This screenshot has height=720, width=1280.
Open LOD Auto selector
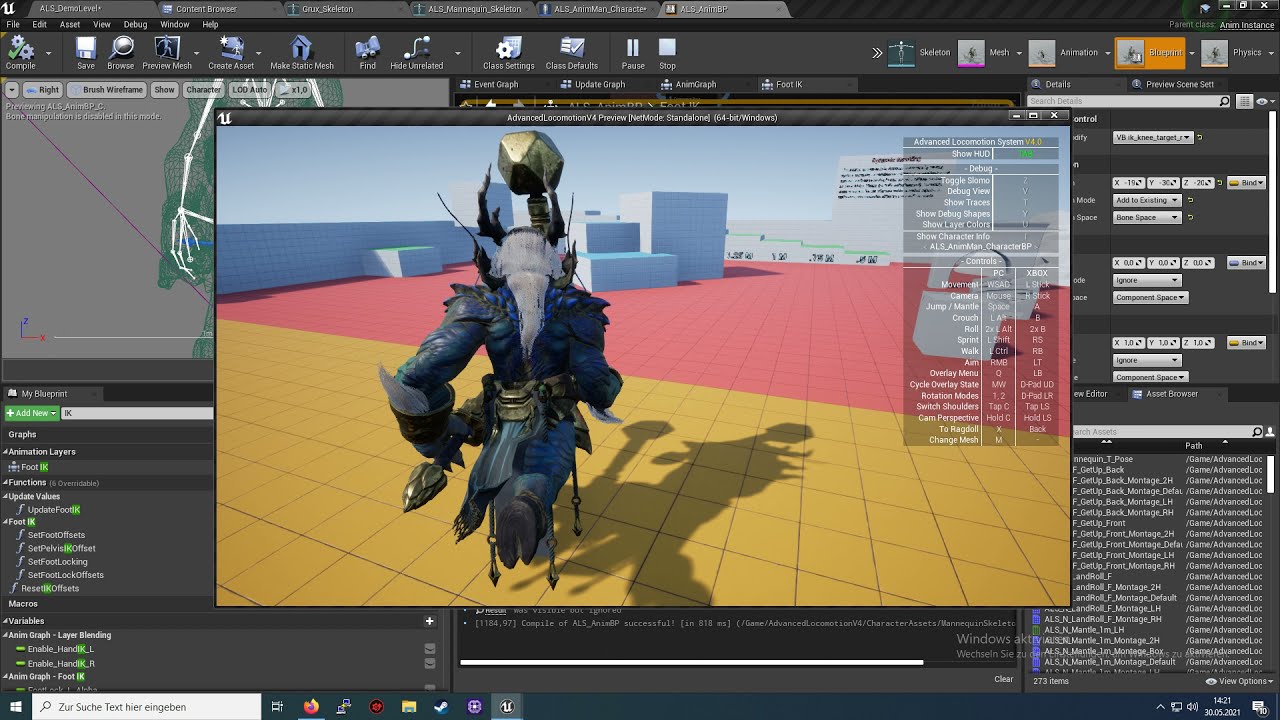(x=250, y=90)
